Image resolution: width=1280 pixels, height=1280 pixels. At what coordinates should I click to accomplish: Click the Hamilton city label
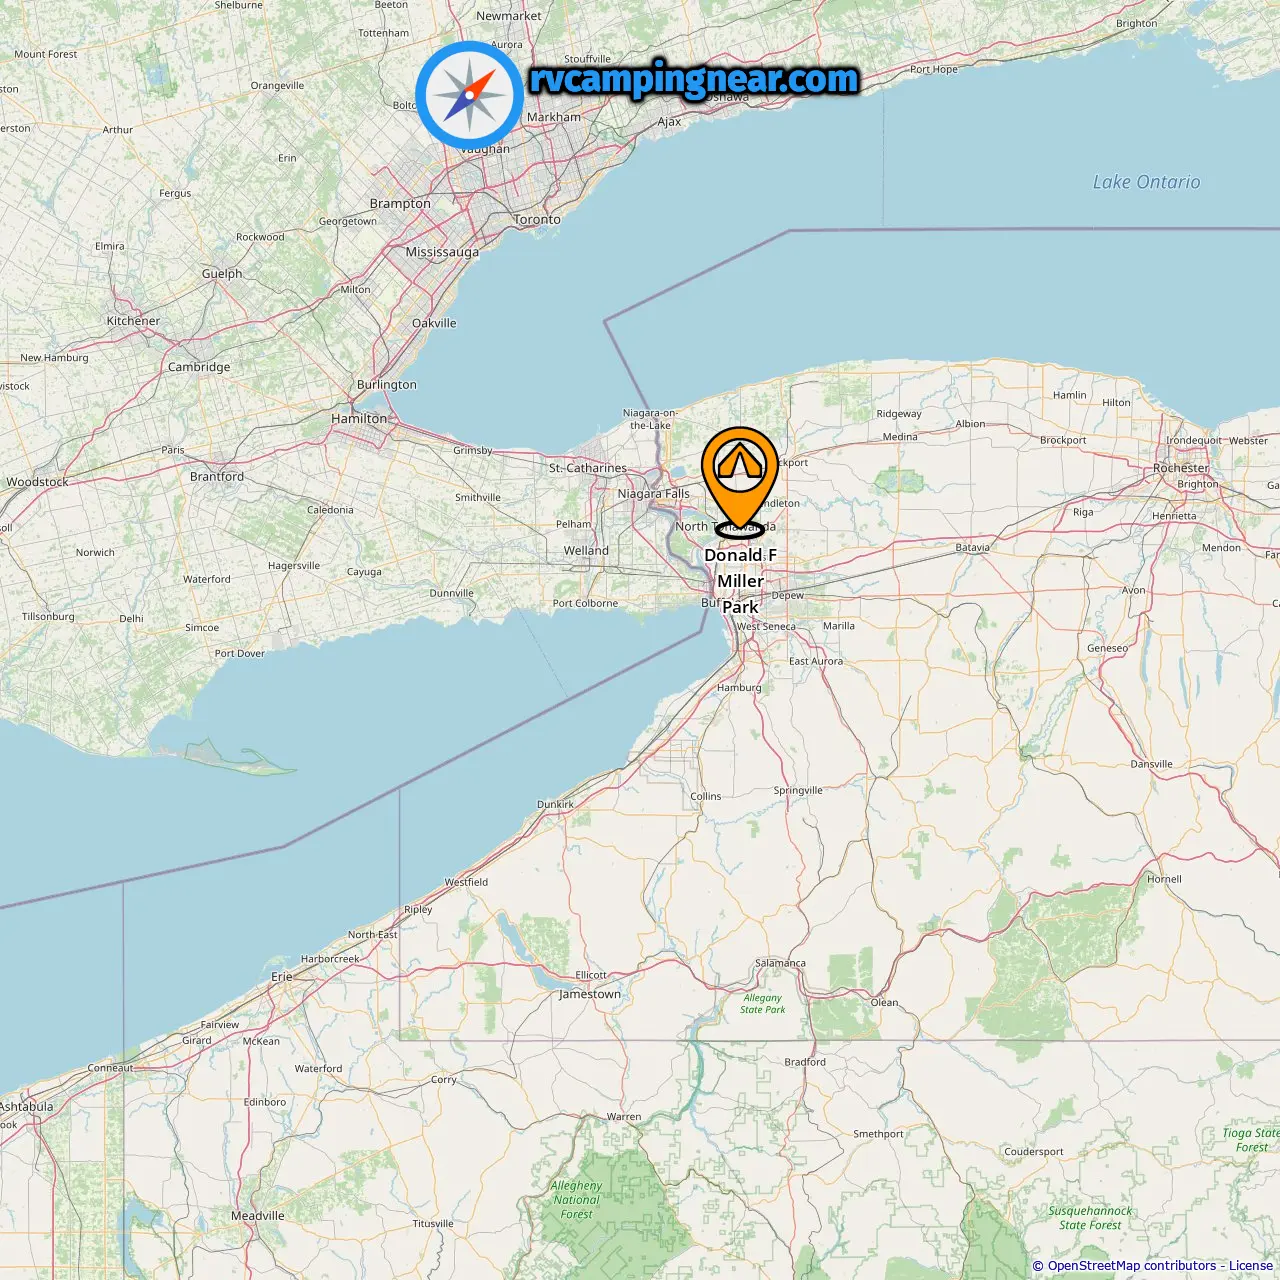359,418
